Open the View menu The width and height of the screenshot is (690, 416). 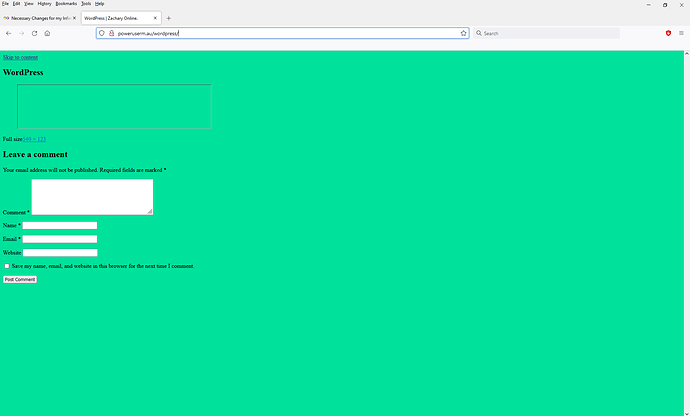coord(29,4)
